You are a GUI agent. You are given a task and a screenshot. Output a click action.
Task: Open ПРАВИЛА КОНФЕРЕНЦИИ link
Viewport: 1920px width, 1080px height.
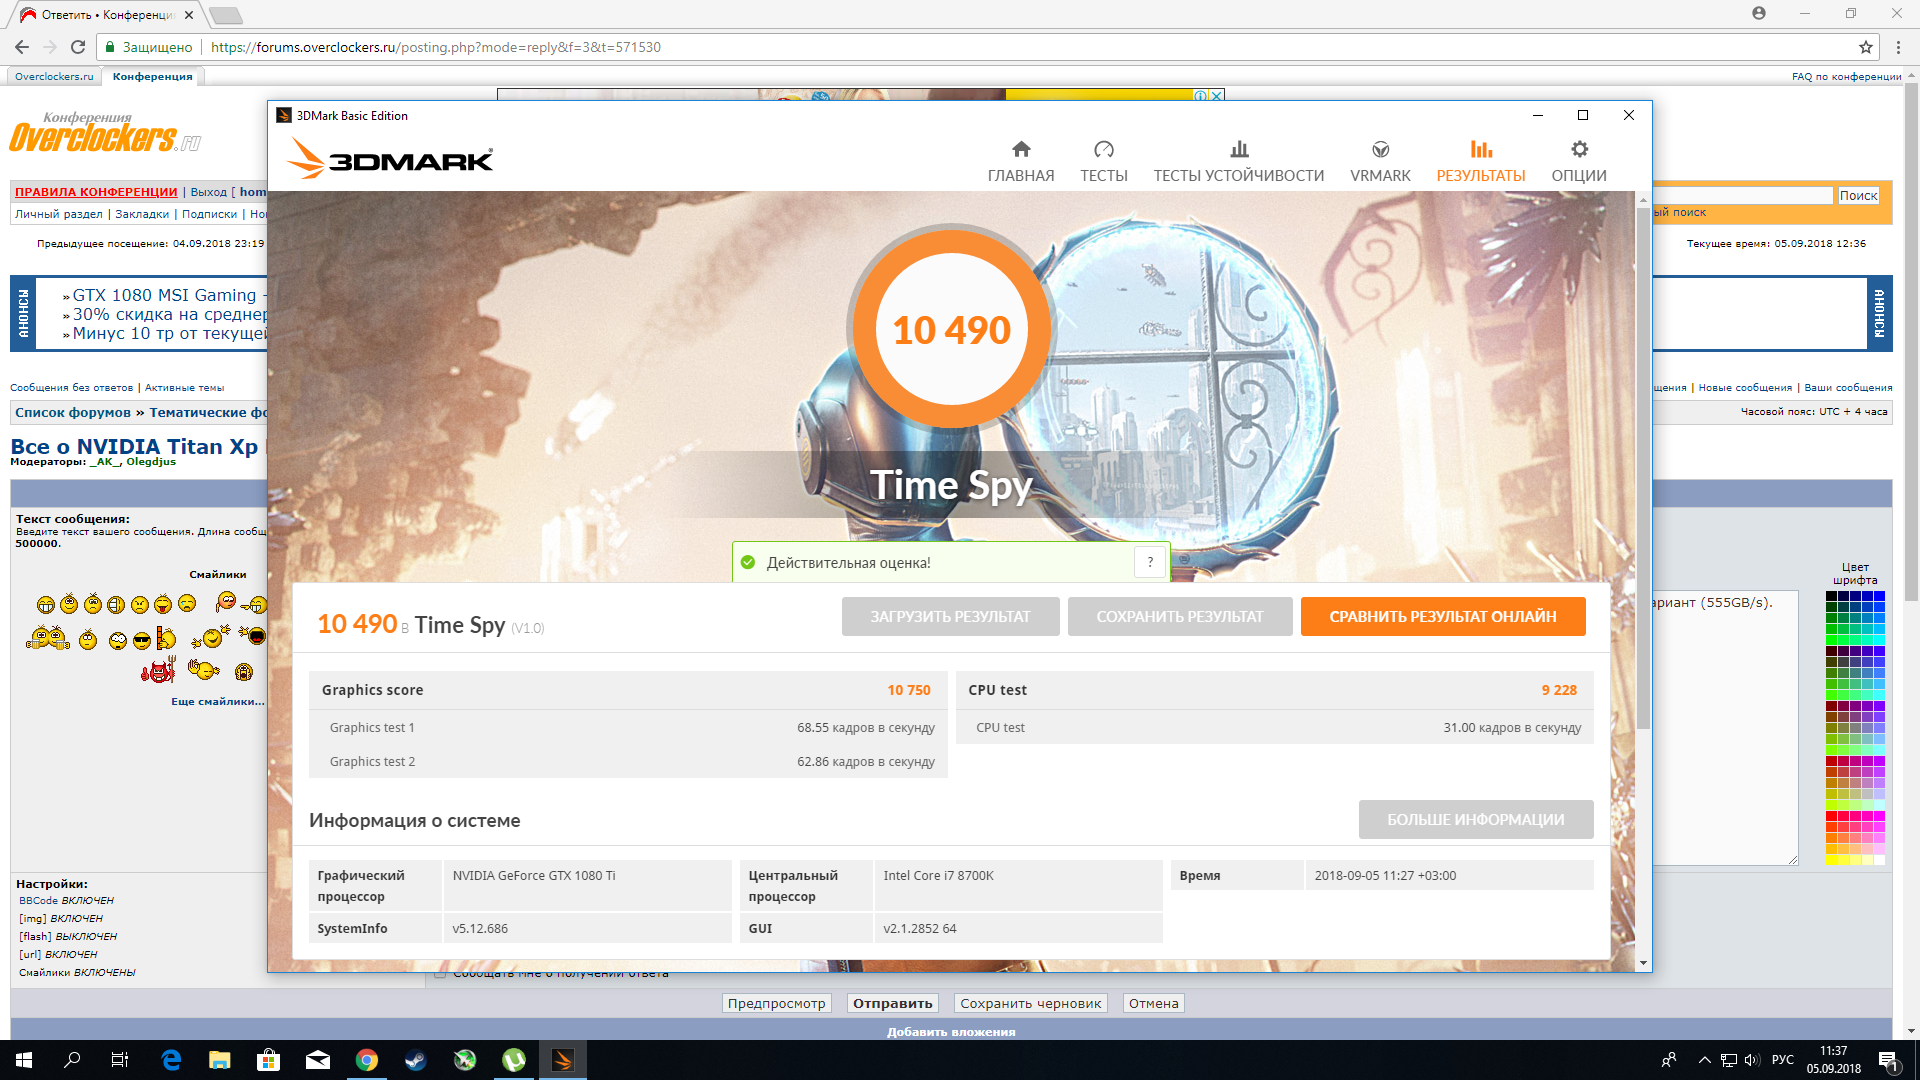(96, 192)
